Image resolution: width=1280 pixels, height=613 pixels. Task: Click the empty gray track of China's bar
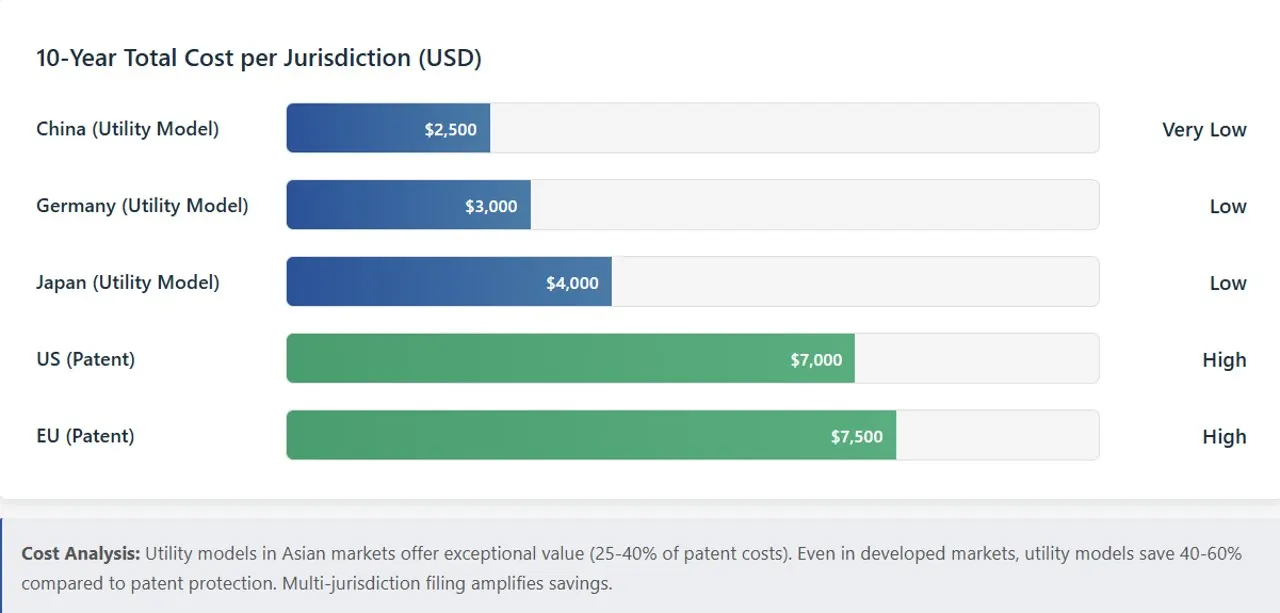[794, 129]
